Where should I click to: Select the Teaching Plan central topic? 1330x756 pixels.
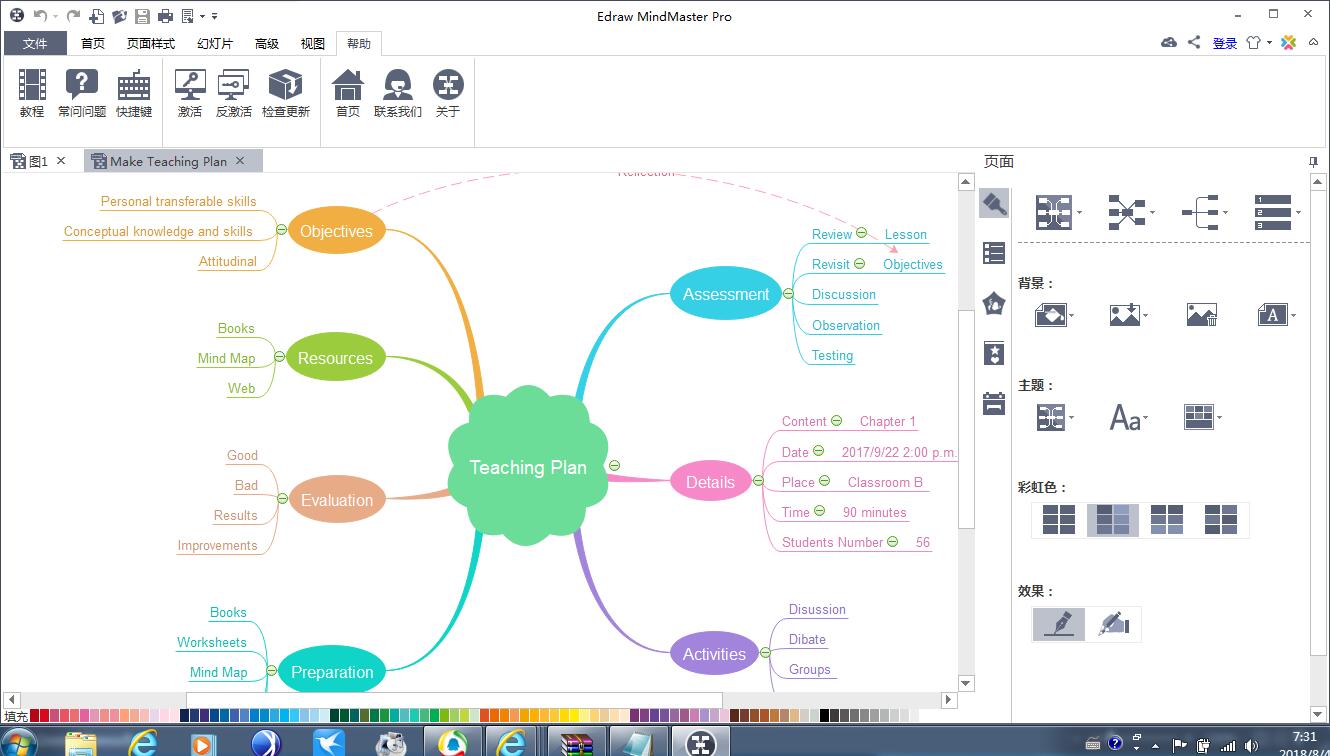pos(527,467)
